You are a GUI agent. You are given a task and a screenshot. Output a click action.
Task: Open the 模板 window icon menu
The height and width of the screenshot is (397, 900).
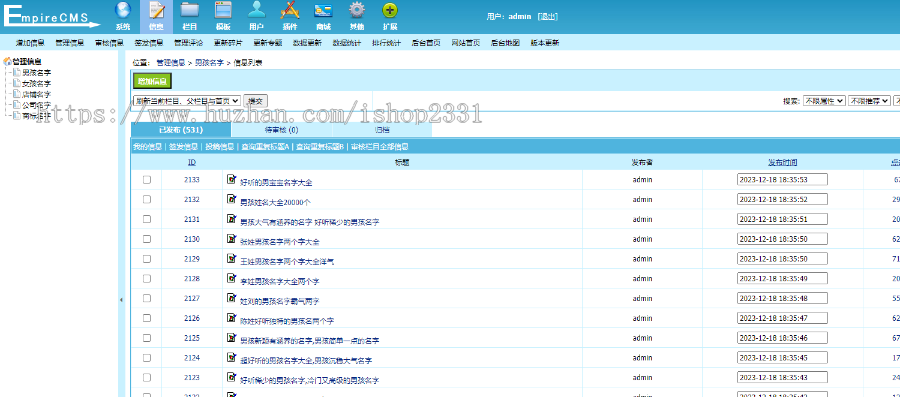(223, 15)
